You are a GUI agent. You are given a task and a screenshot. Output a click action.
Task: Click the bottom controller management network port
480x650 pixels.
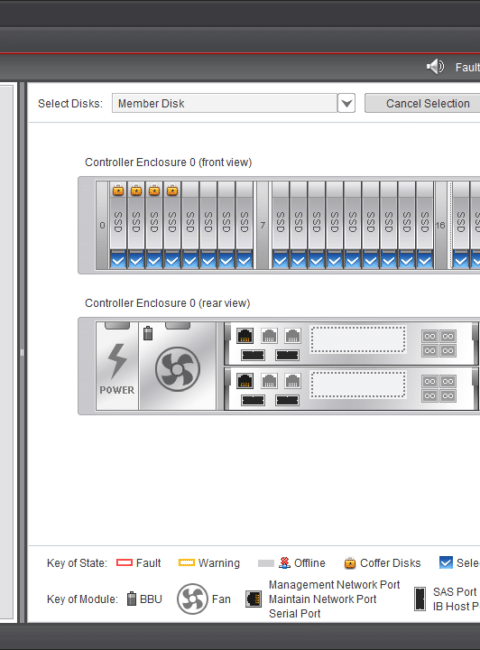245,381
